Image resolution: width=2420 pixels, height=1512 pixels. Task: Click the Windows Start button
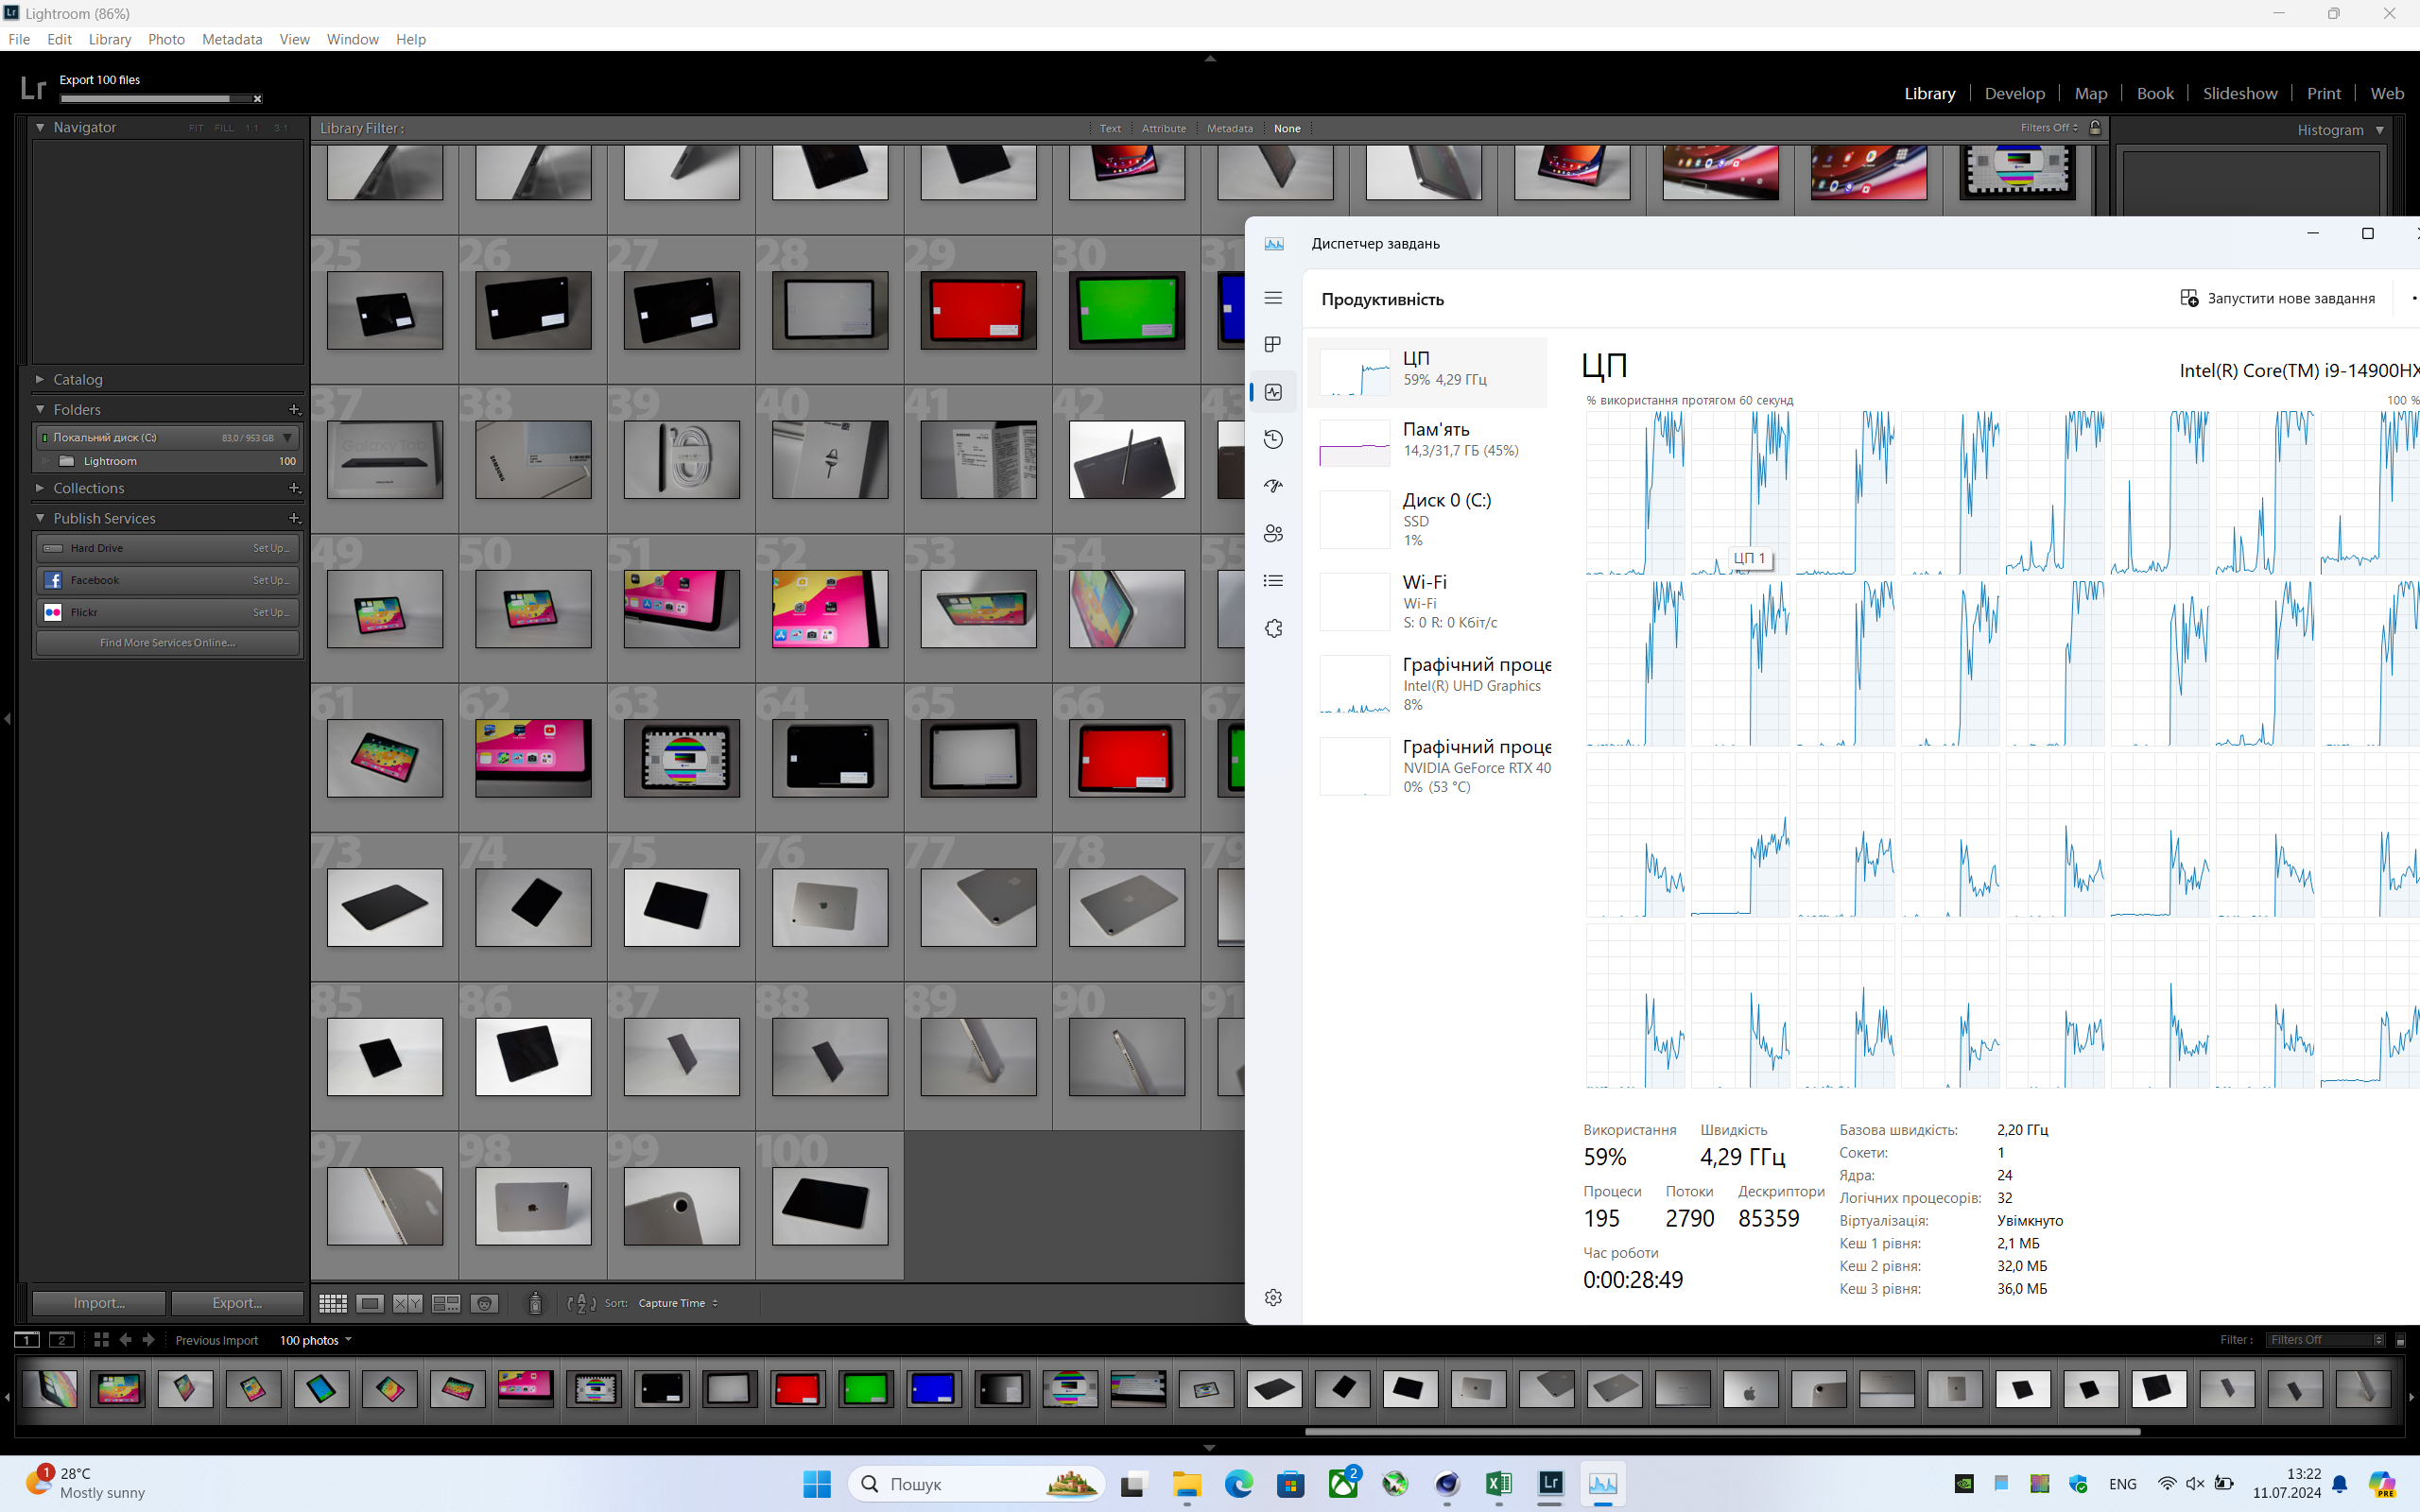click(817, 1484)
